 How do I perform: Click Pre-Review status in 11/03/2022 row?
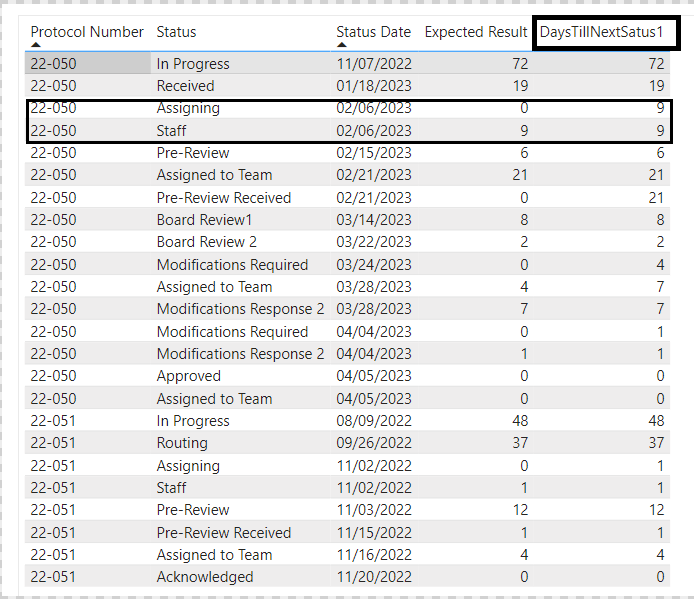click(x=193, y=510)
